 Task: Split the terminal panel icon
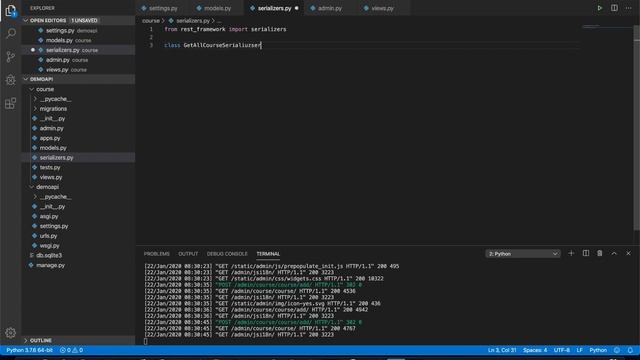586,253
